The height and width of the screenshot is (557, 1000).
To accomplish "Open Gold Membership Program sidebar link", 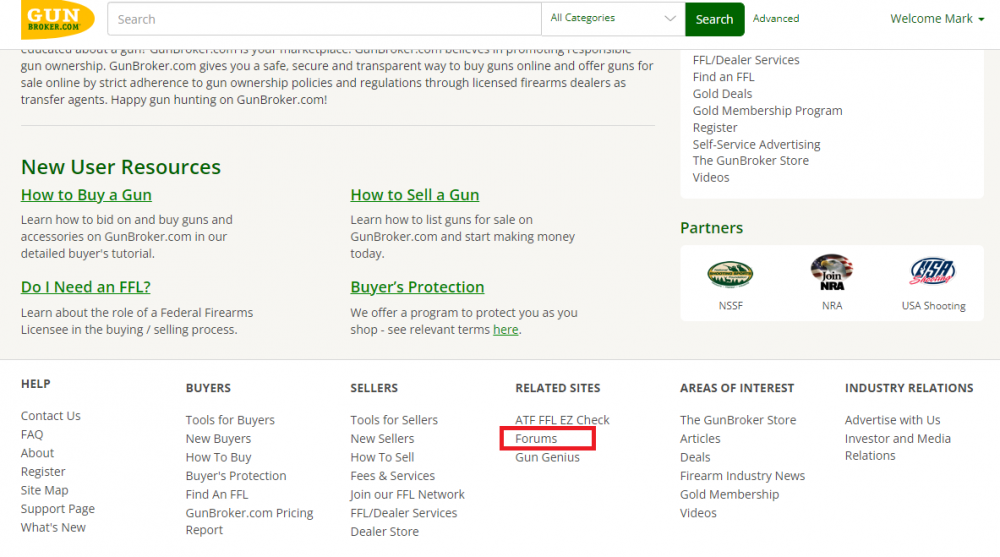I will 767,110.
